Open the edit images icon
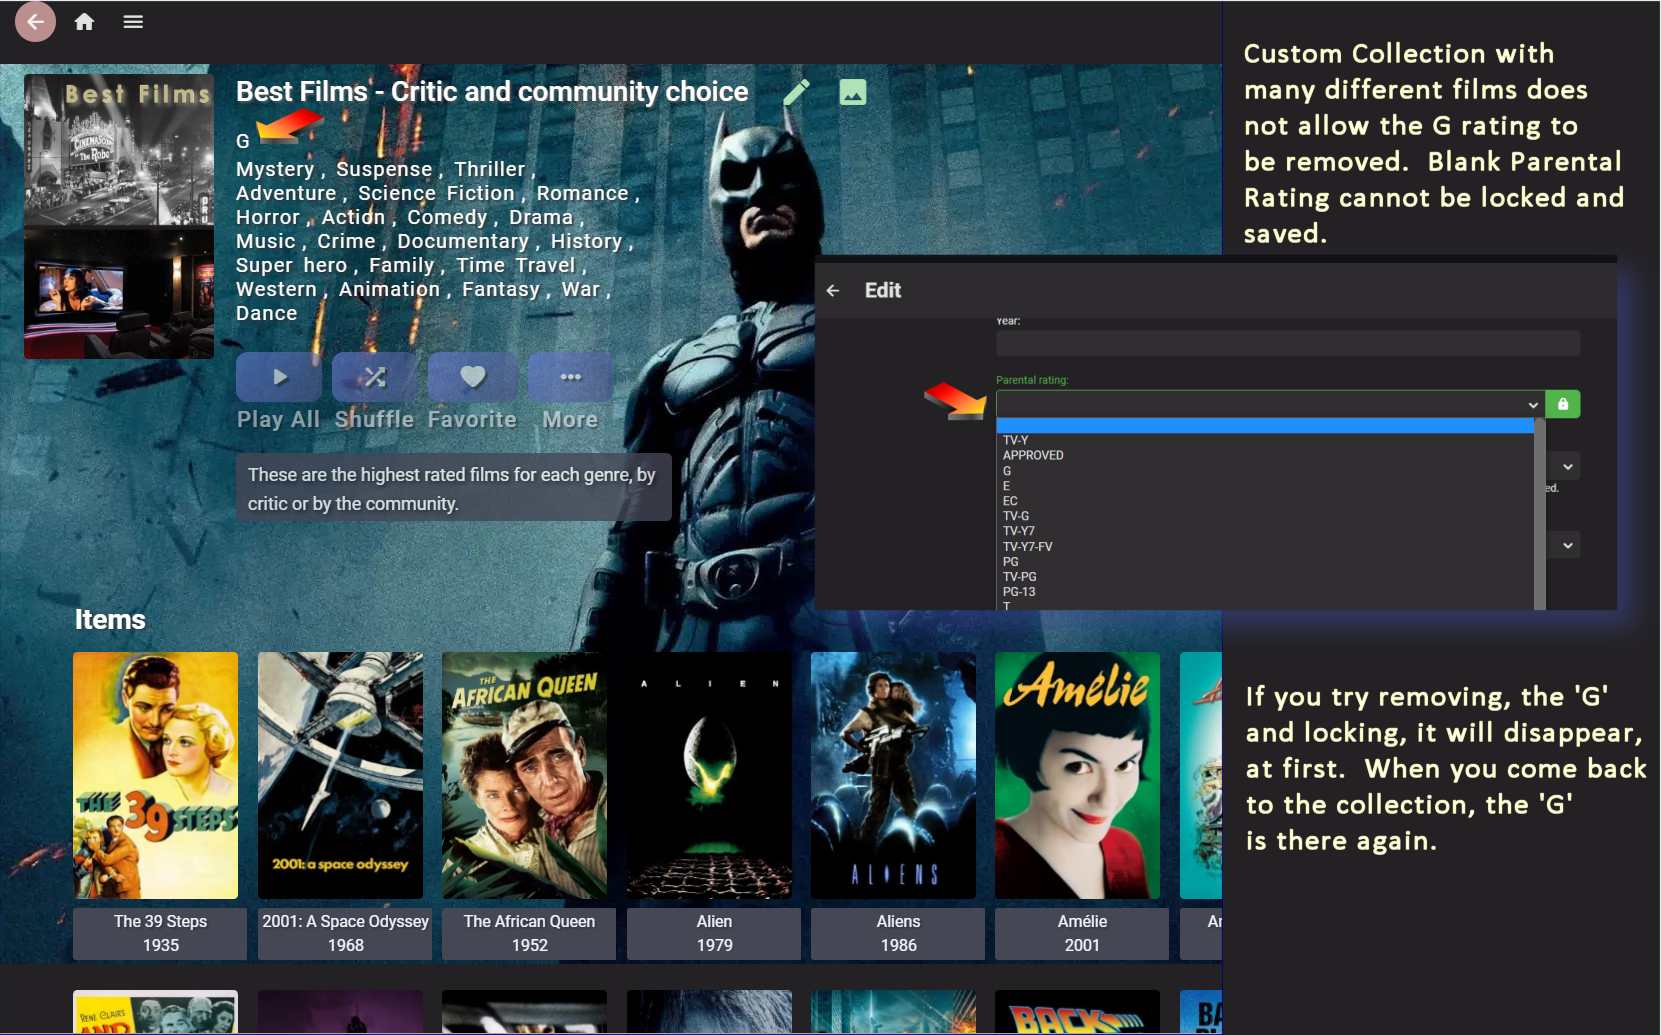This screenshot has width=1661, height=1035. click(x=852, y=92)
